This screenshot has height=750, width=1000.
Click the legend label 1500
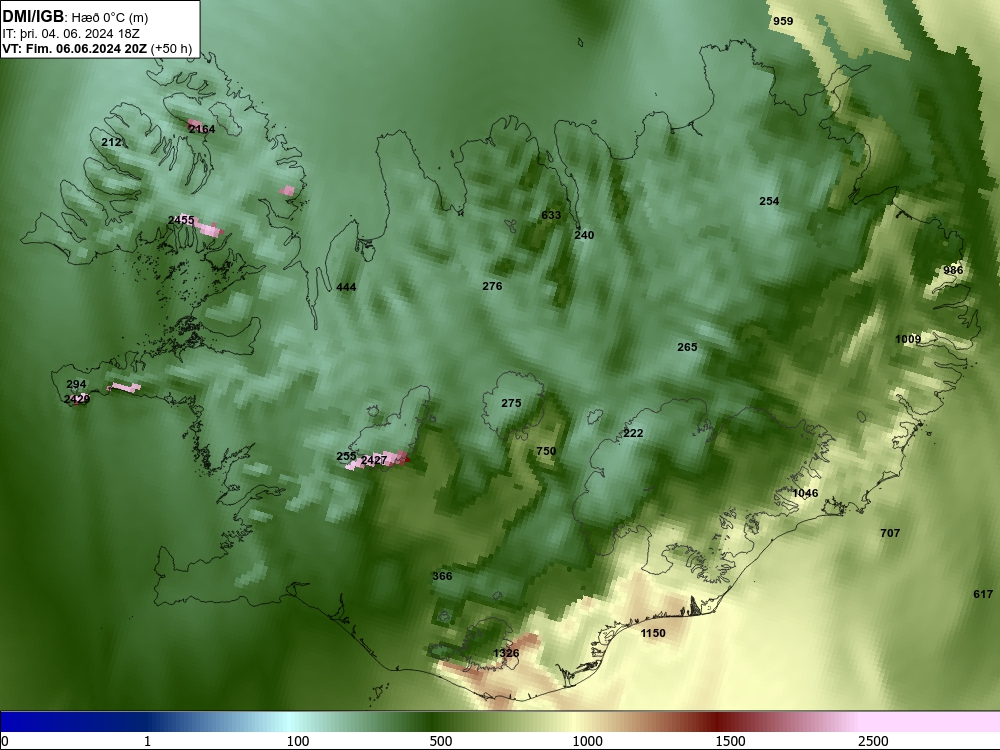pyautogui.click(x=730, y=741)
